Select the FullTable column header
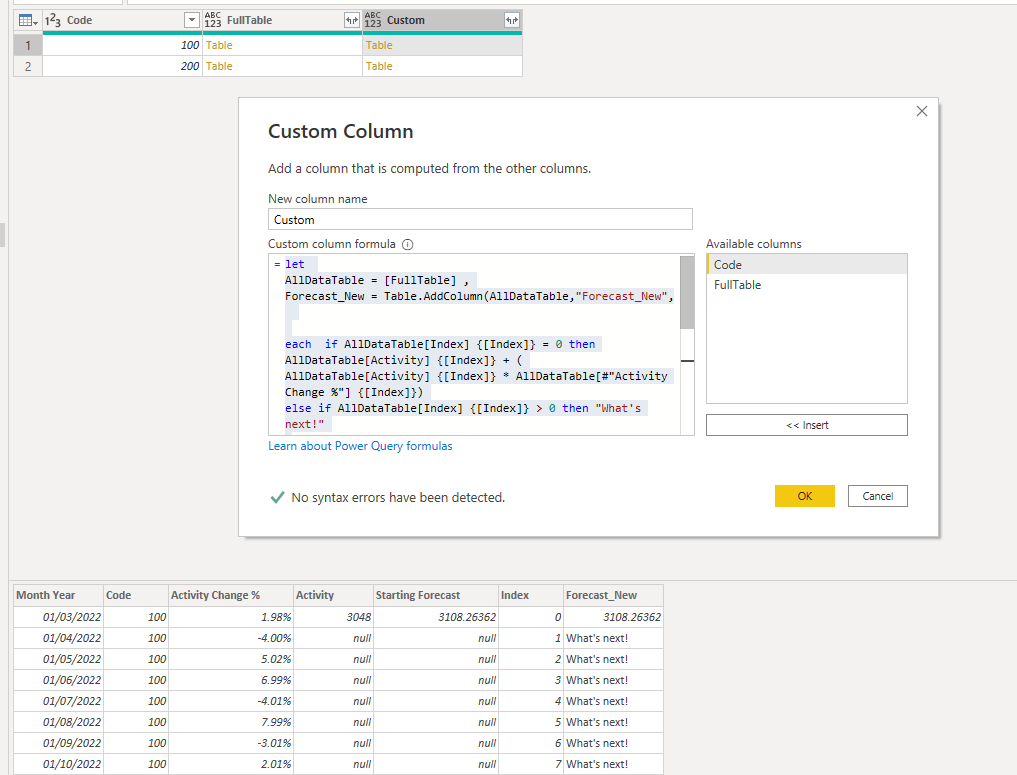The height and width of the screenshot is (775, 1017). tap(282, 20)
